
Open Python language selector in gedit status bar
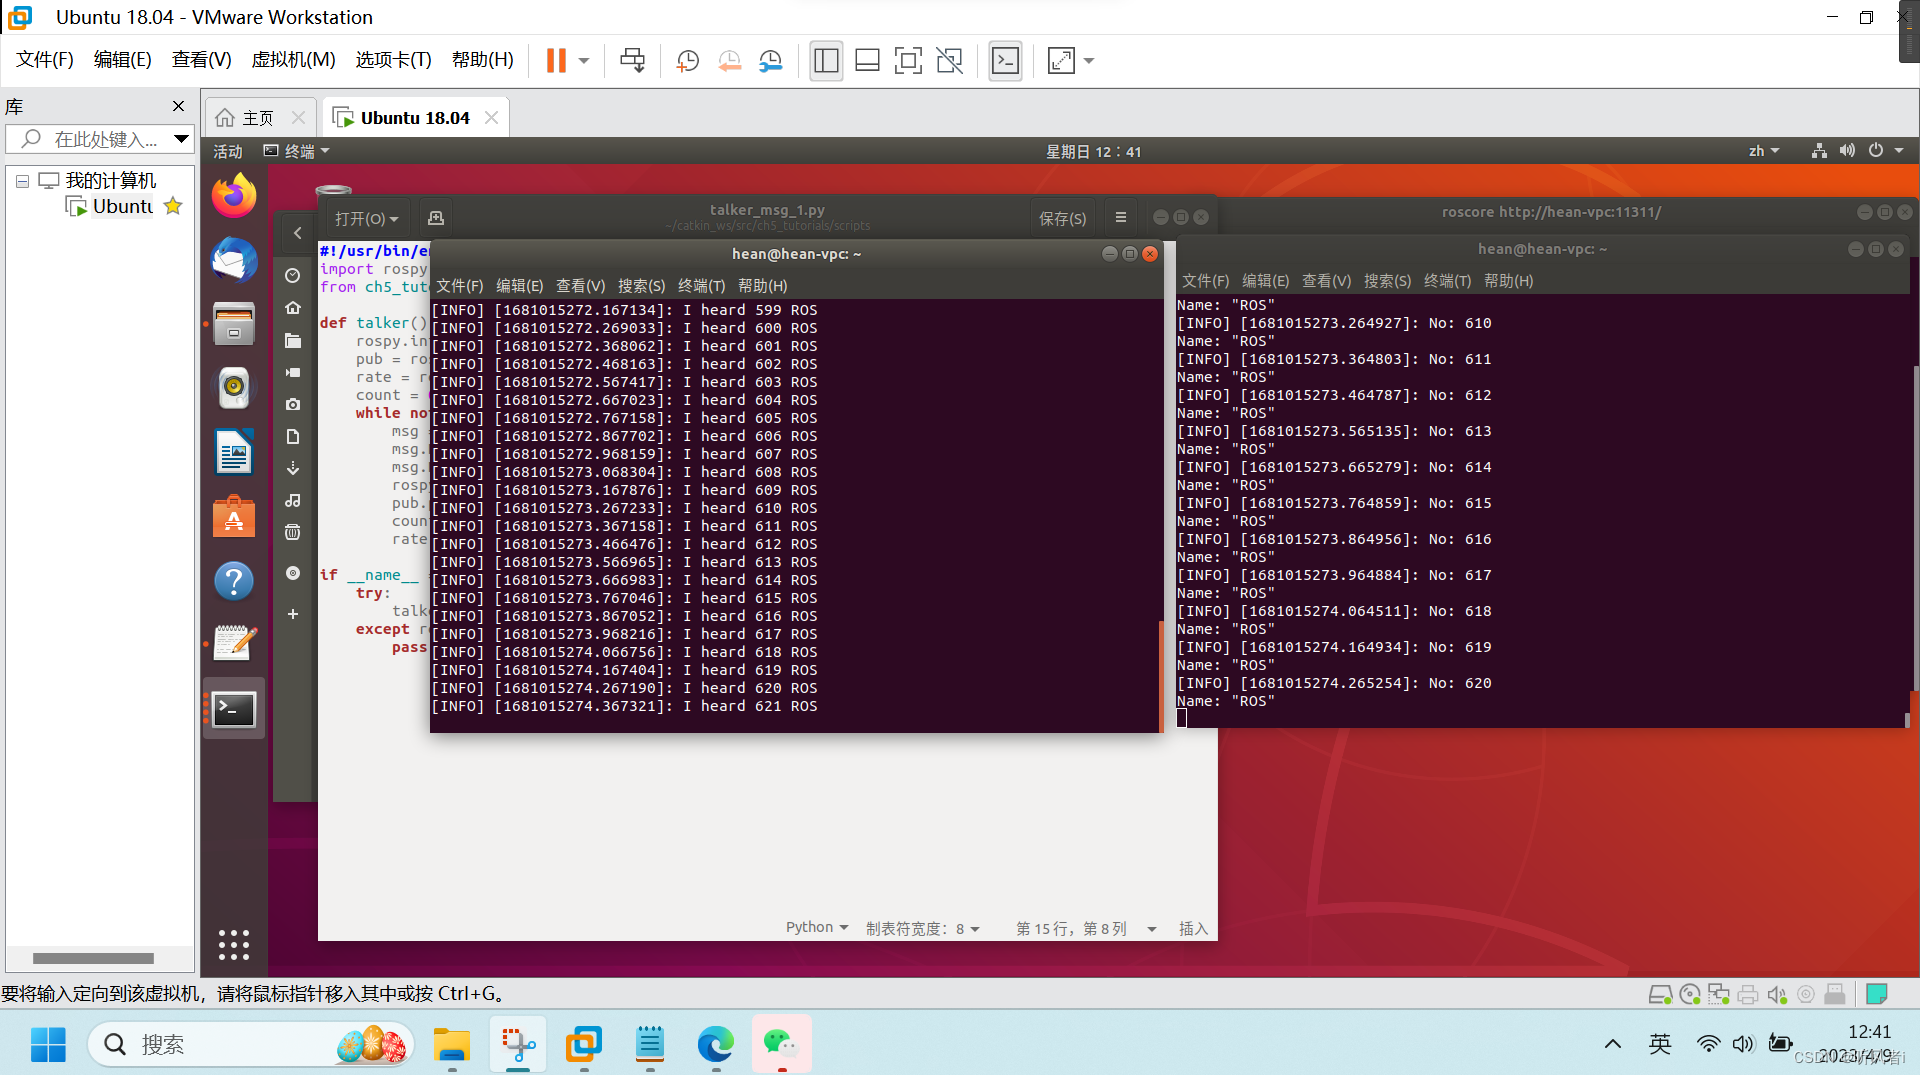817,928
